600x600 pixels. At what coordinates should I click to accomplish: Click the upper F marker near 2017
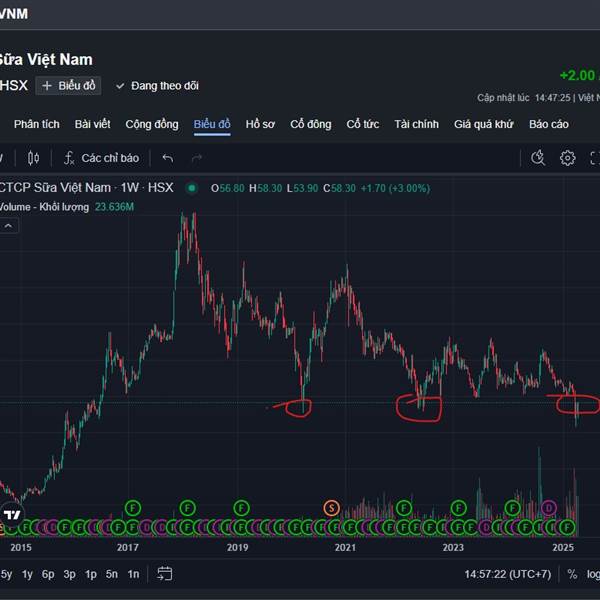(133, 508)
